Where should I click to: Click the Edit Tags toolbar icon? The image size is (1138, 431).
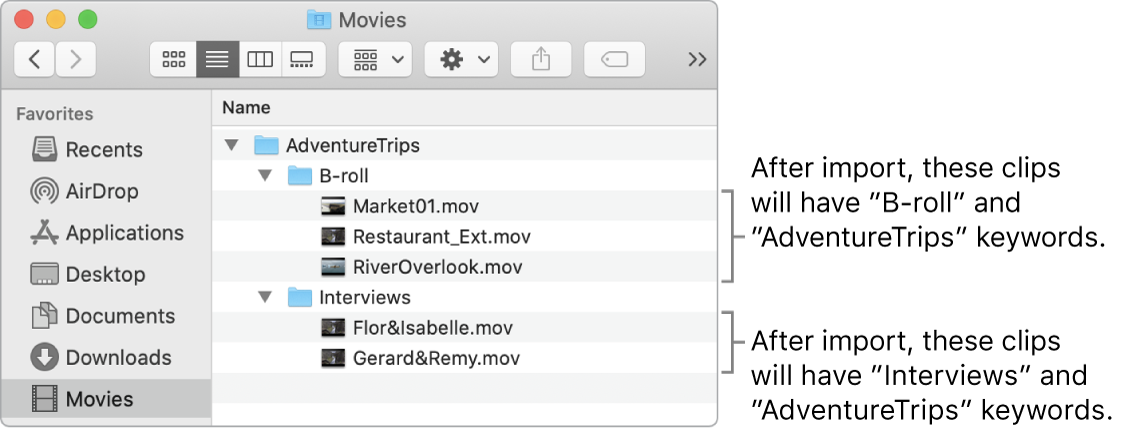click(x=614, y=60)
